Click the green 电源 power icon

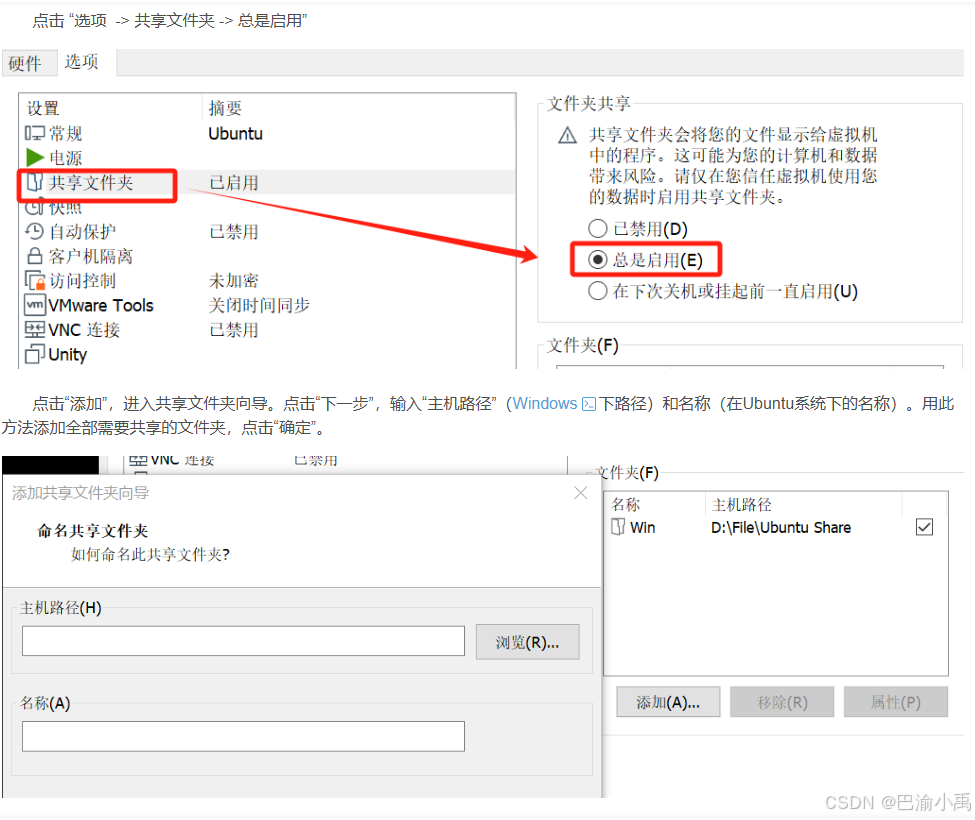point(35,157)
